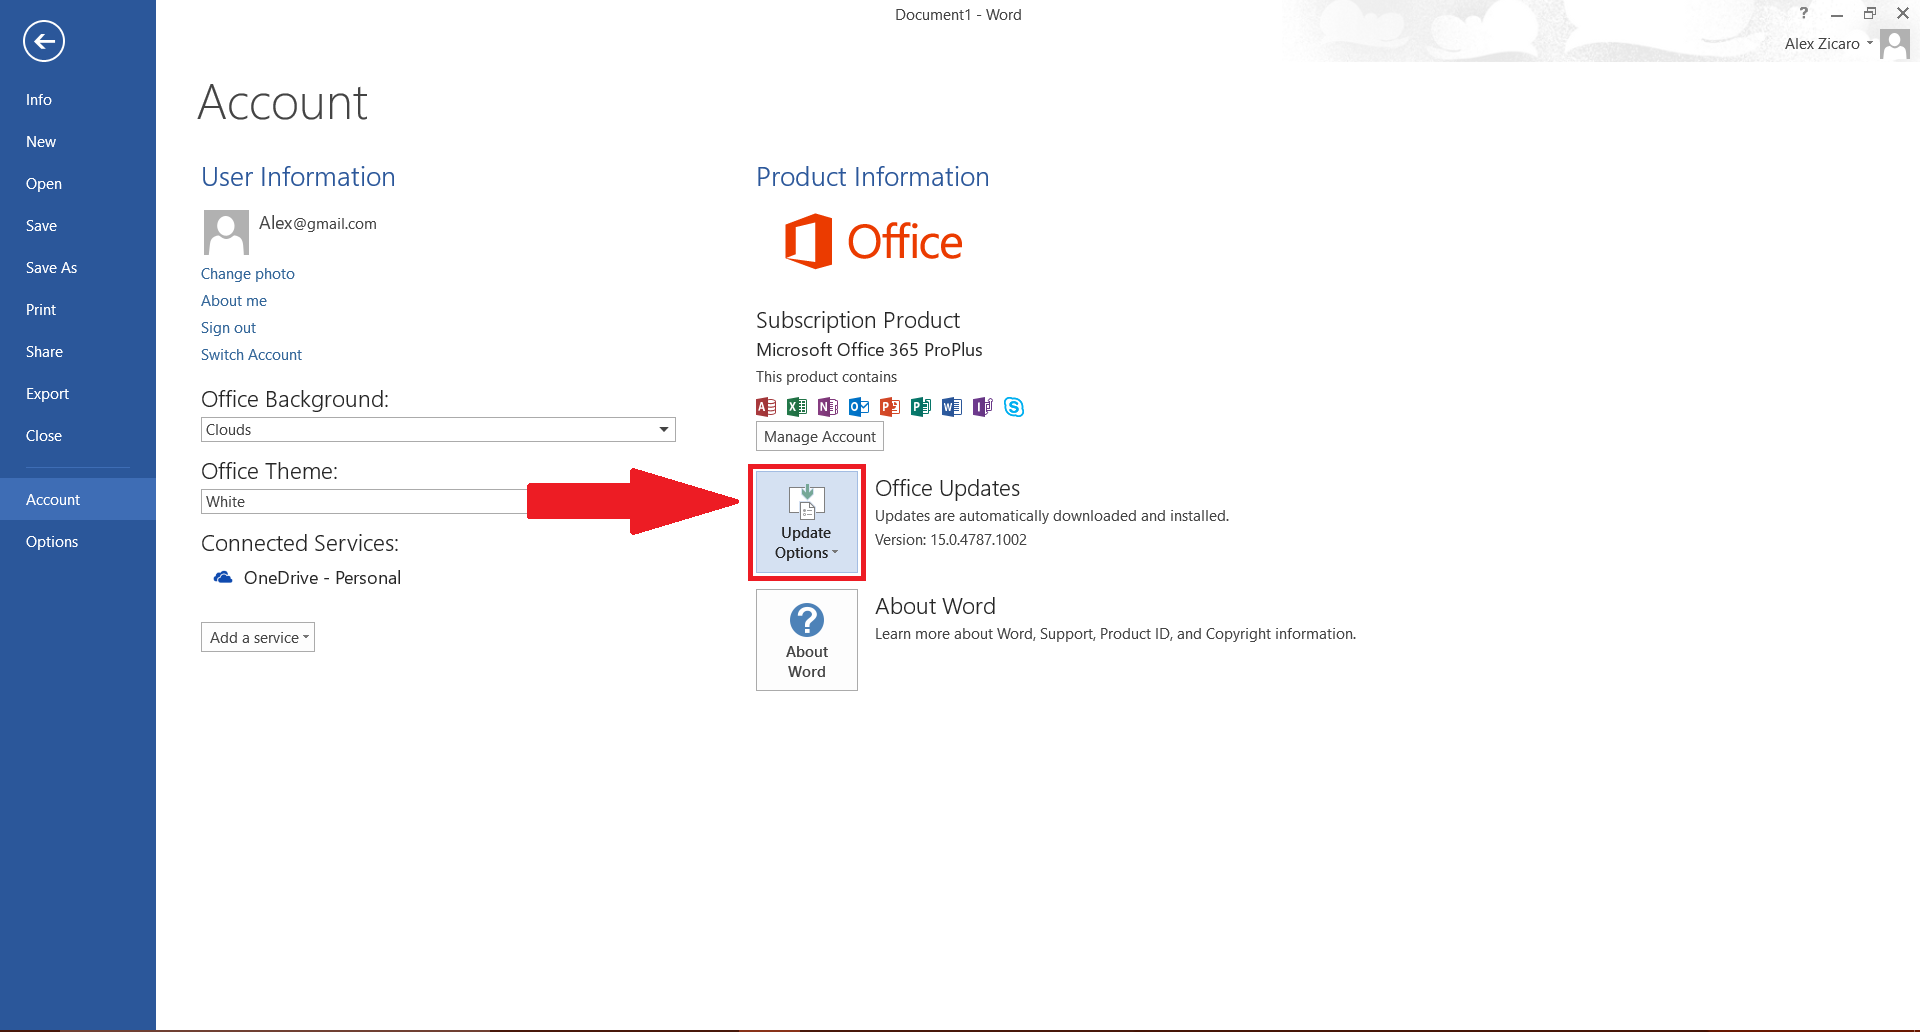Click the Sign out link
1920x1032 pixels.
pos(228,328)
